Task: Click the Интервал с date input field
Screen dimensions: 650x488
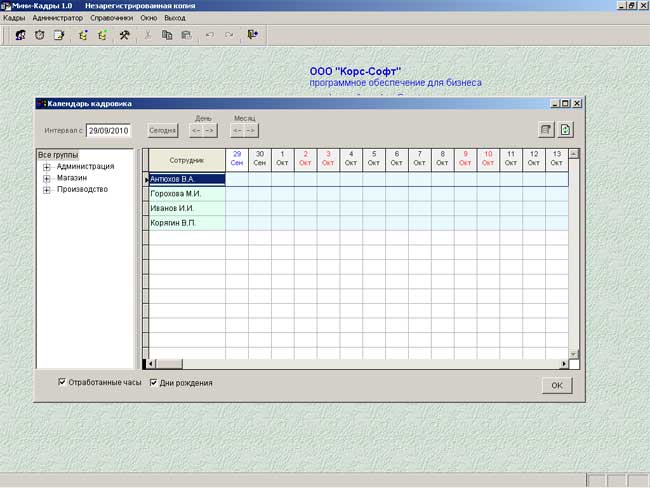Action: coord(109,131)
